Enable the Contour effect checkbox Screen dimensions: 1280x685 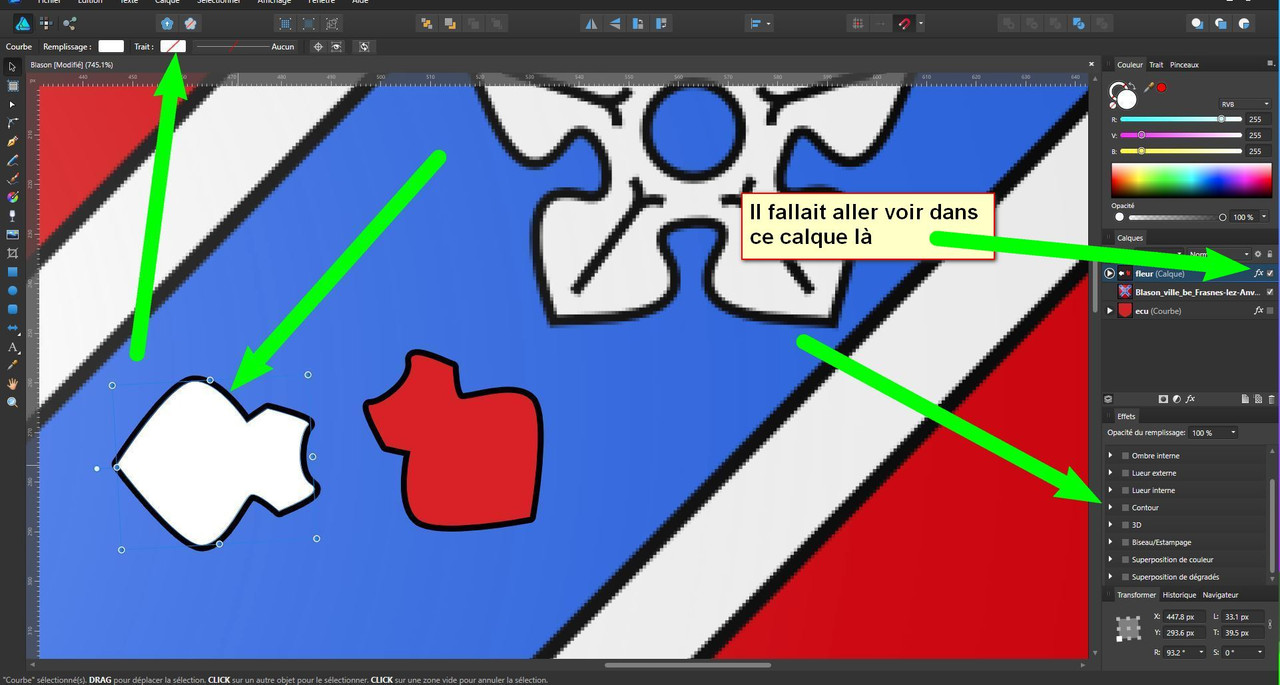(1125, 507)
